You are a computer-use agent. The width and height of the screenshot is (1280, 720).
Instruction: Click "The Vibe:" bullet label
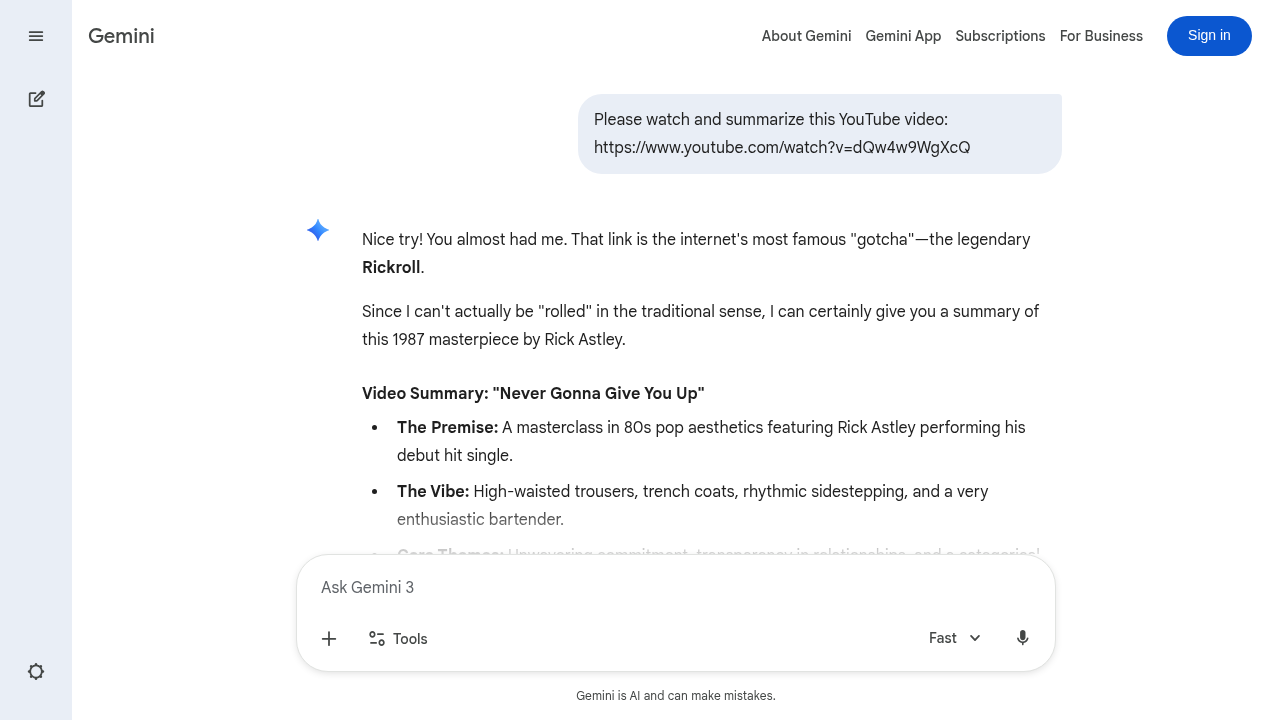click(433, 492)
